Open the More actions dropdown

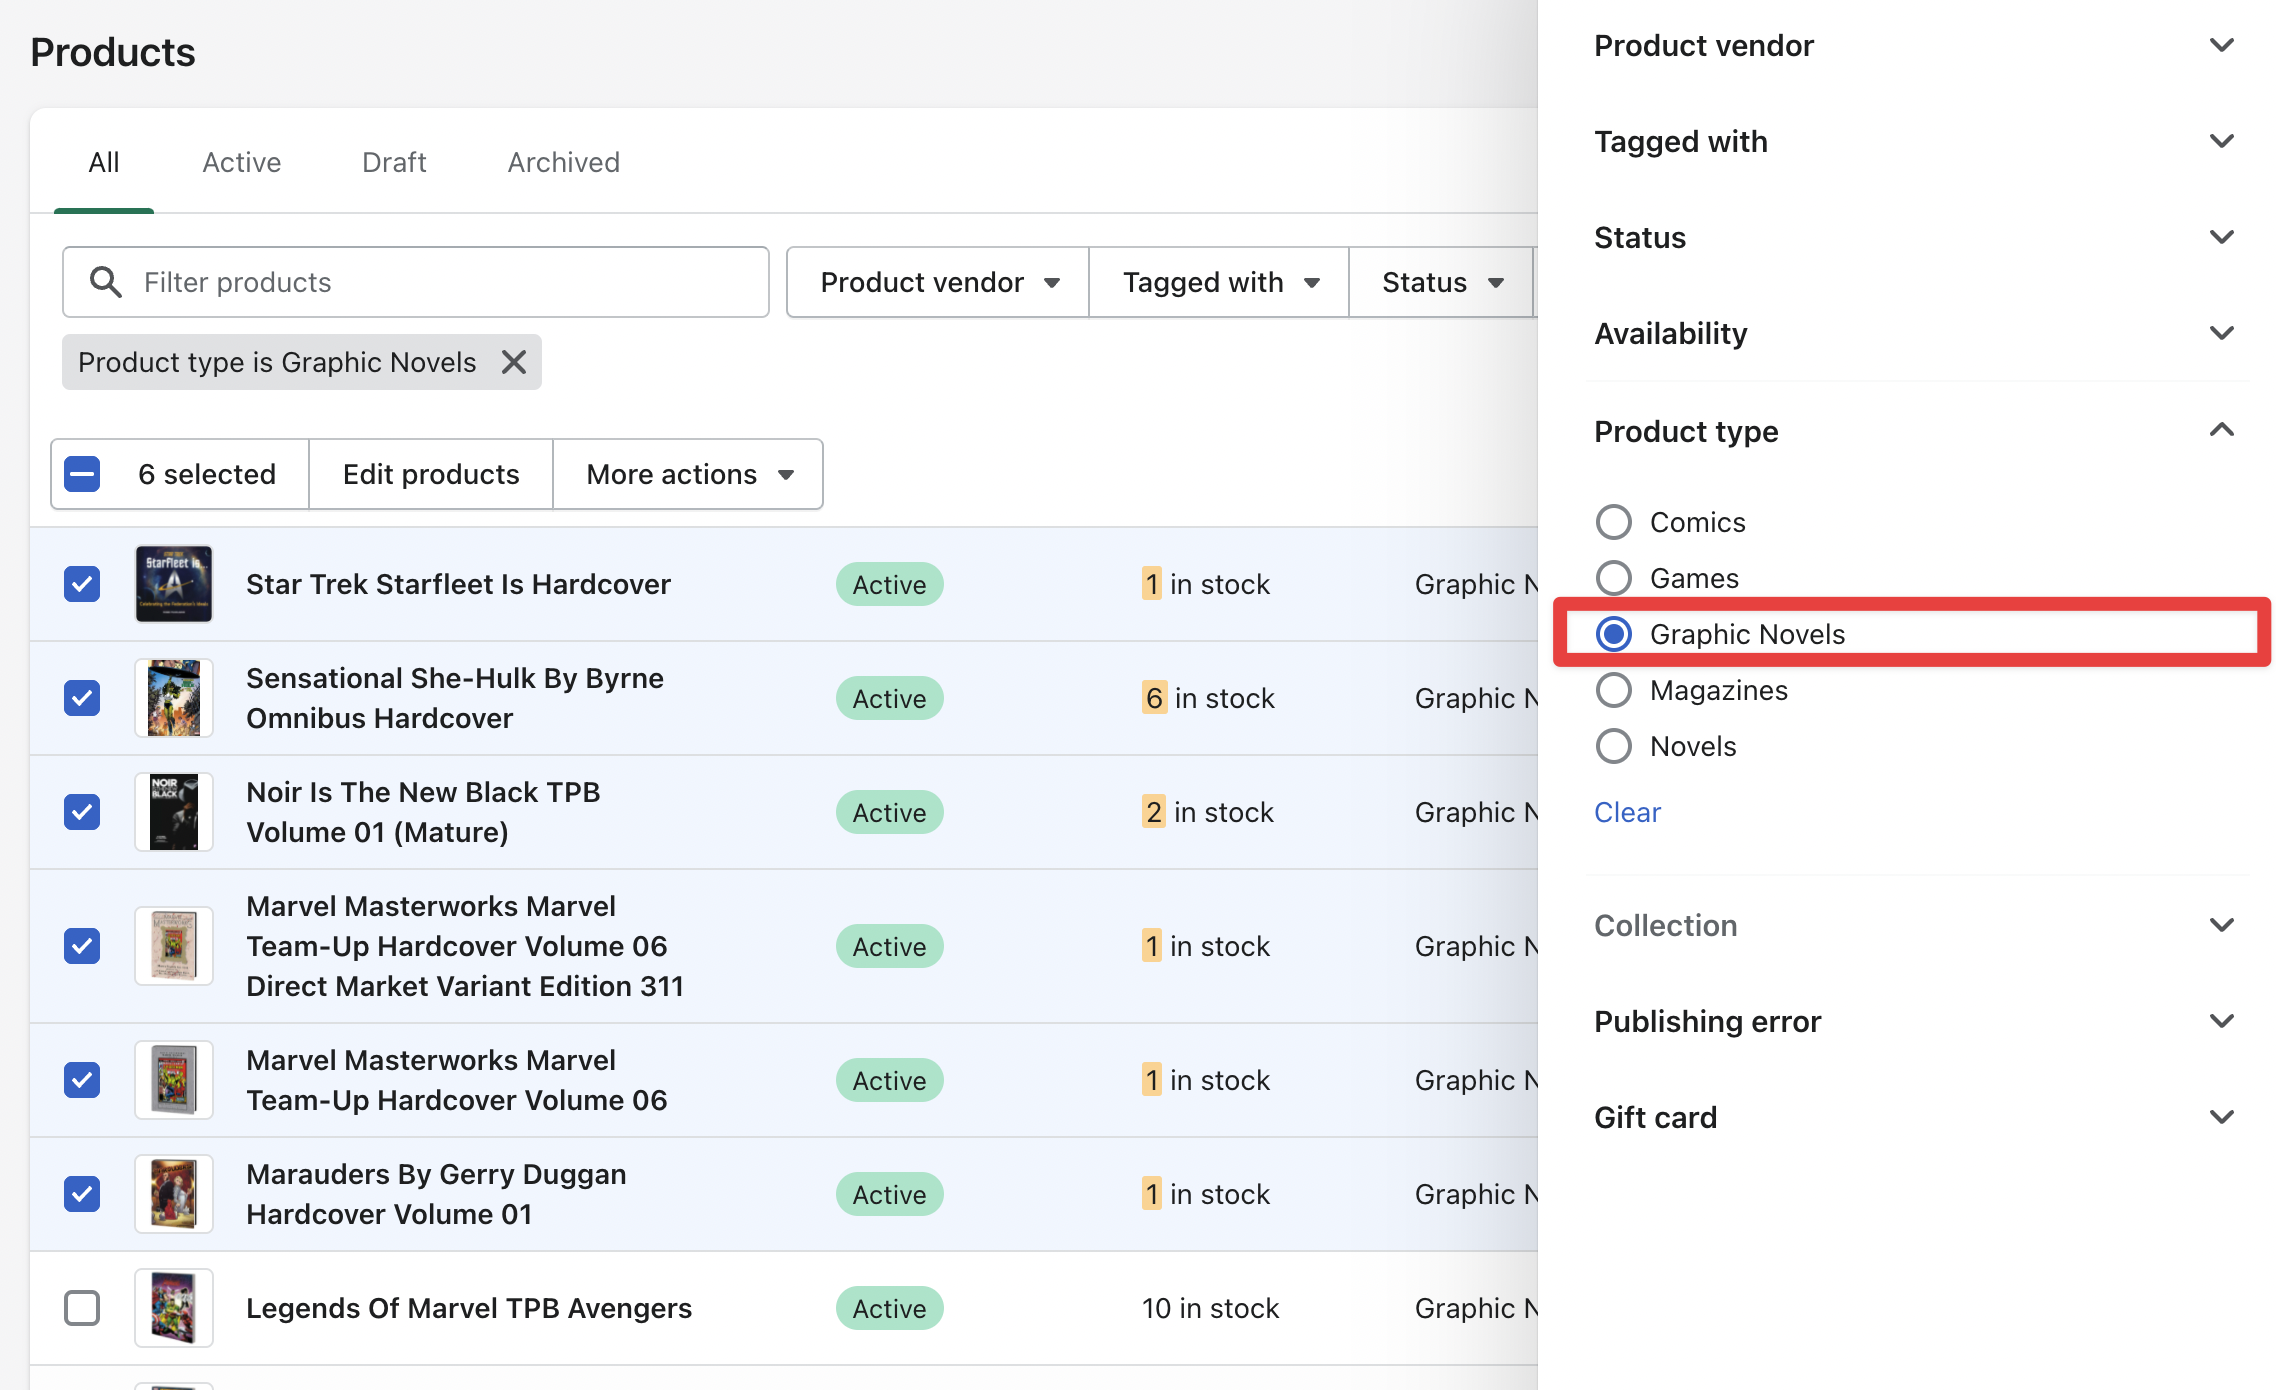(x=689, y=474)
